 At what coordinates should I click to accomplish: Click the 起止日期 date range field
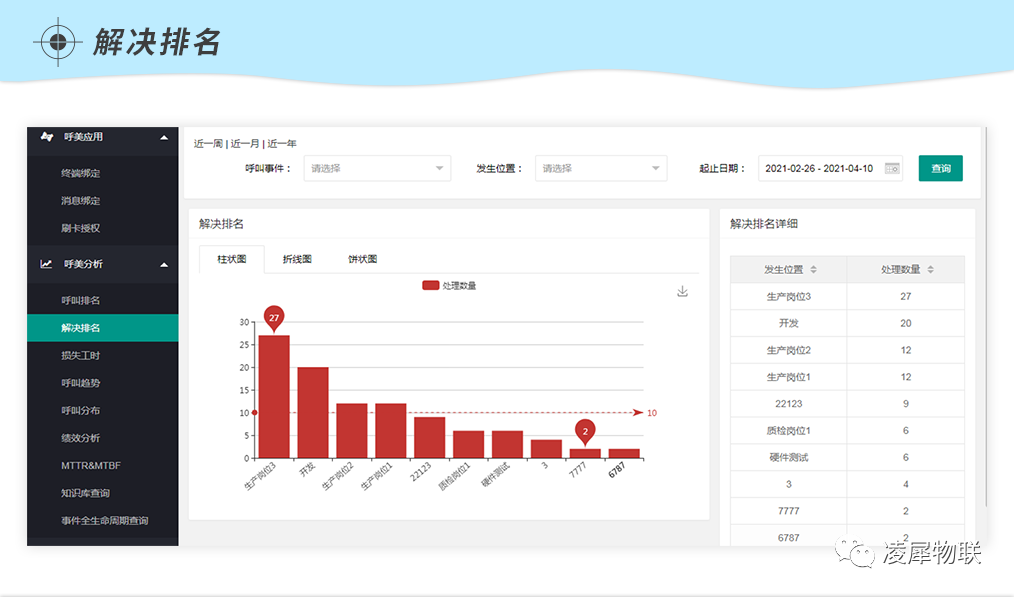[x=818, y=168]
